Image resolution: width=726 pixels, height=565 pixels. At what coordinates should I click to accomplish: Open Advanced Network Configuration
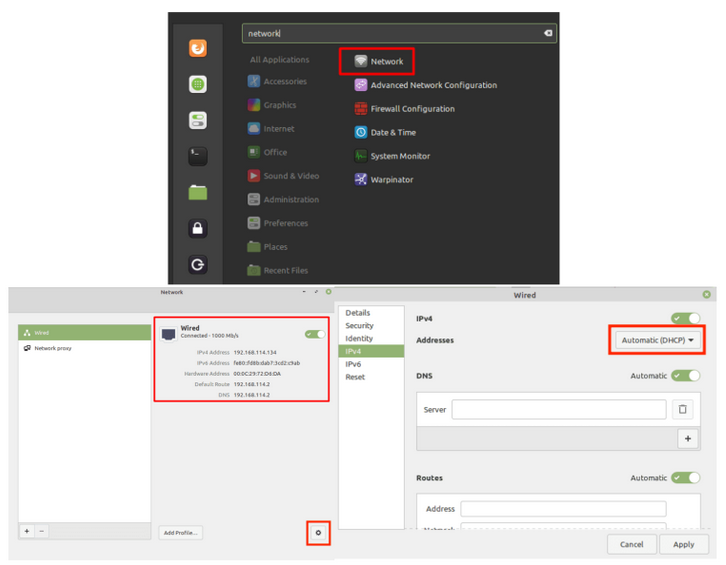click(x=426, y=85)
